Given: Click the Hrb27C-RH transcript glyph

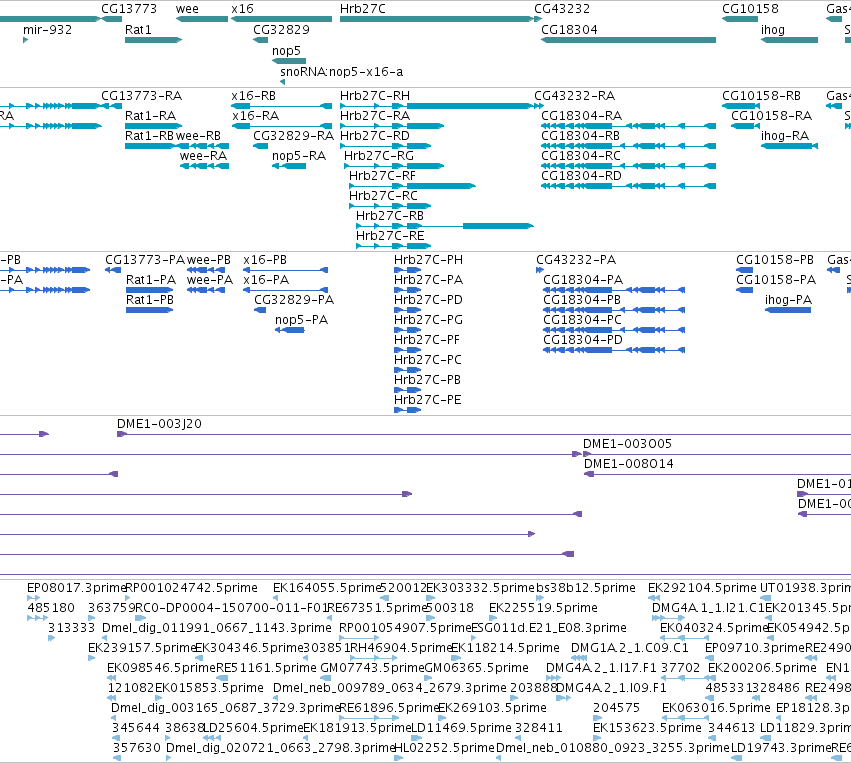Looking at the screenshot, I should [x=437, y=106].
